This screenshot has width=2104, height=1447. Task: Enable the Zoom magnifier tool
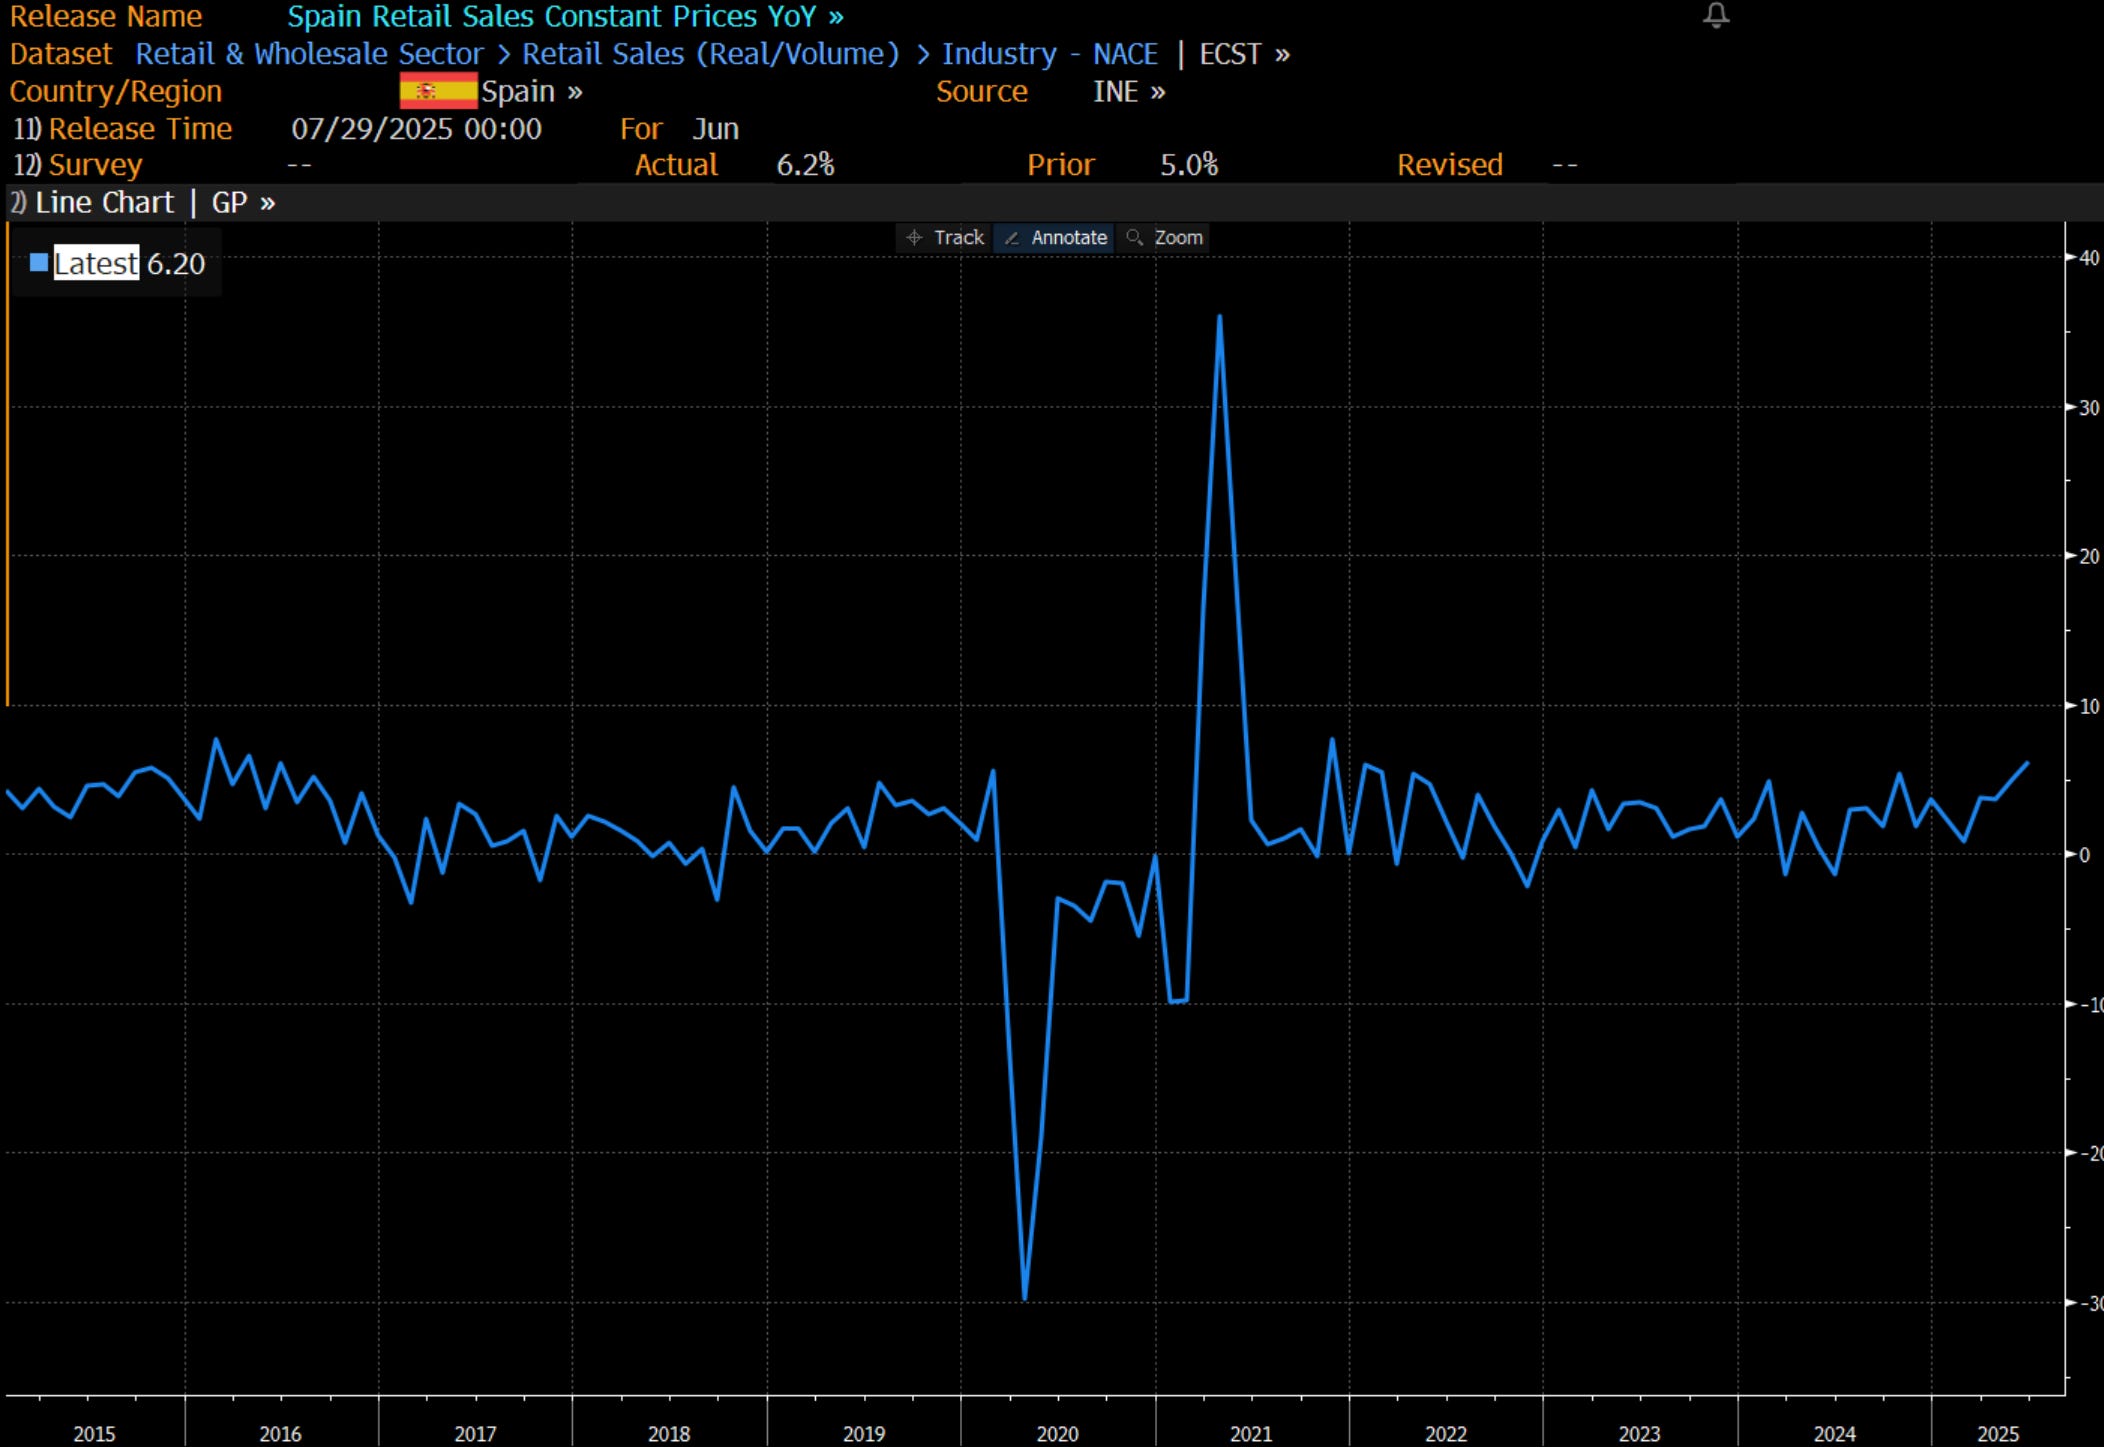pyautogui.click(x=1165, y=238)
